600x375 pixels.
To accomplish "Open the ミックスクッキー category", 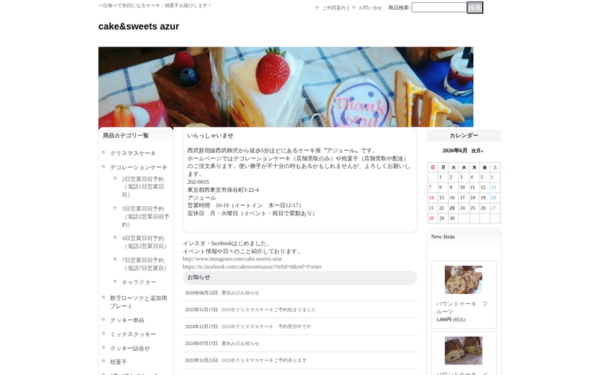I will 133,334.
